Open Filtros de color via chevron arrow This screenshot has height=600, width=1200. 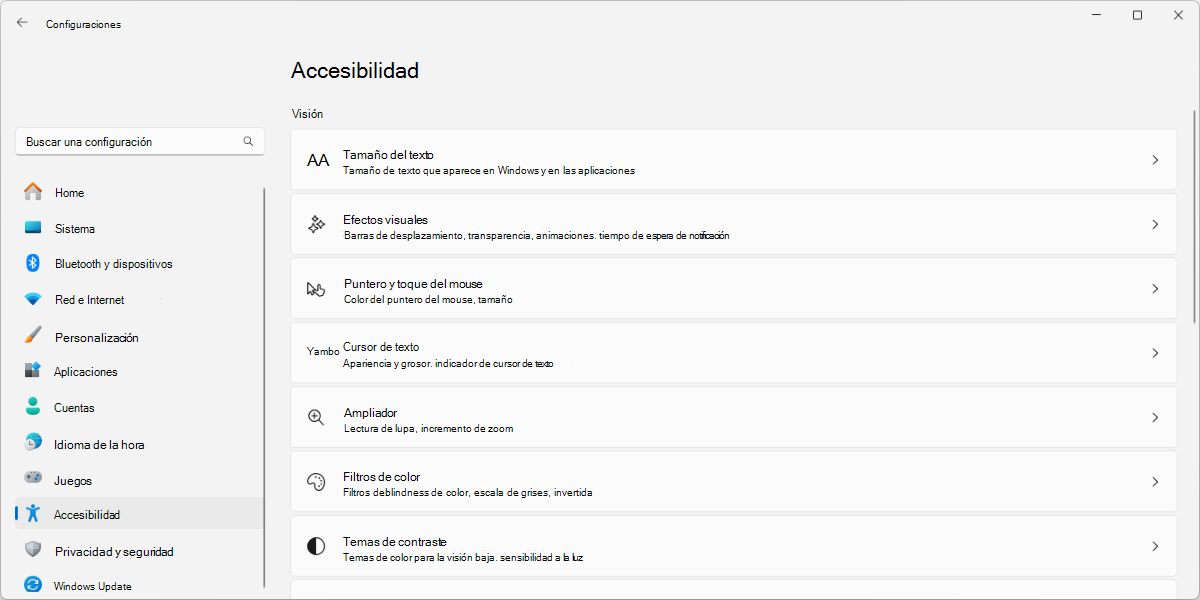point(1155,482)
